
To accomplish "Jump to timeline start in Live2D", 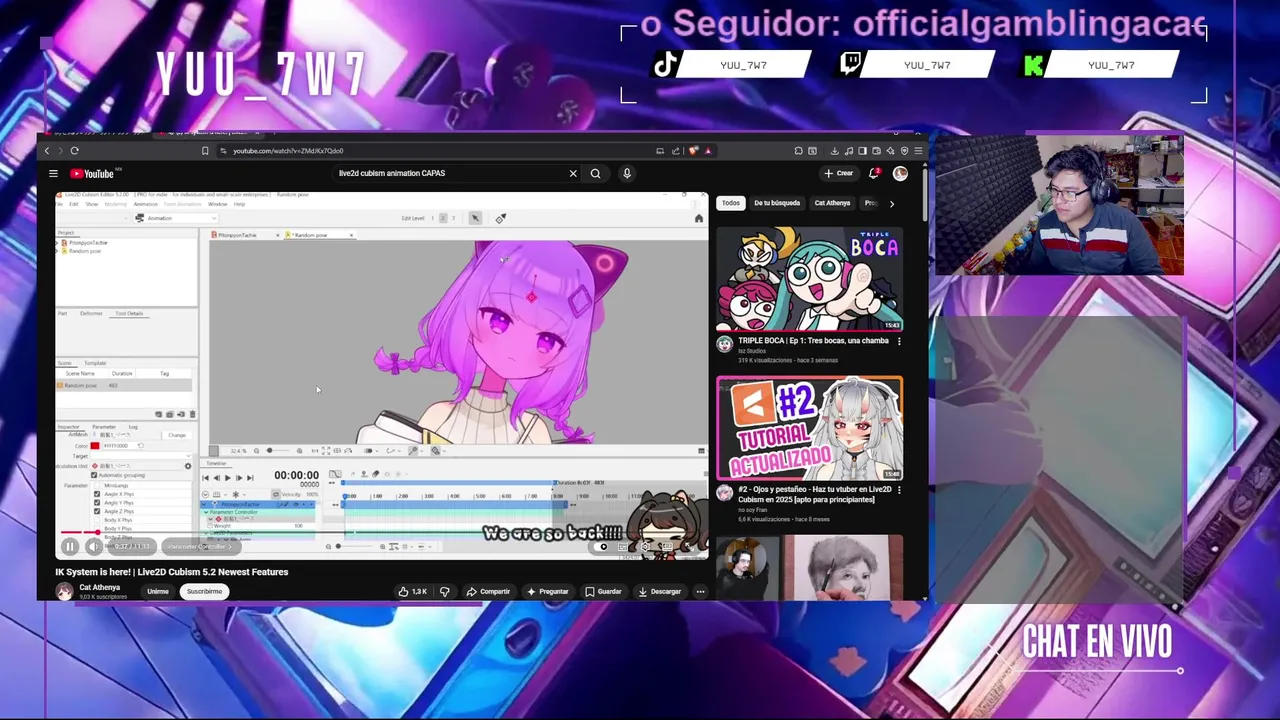I will click(205, 478).
